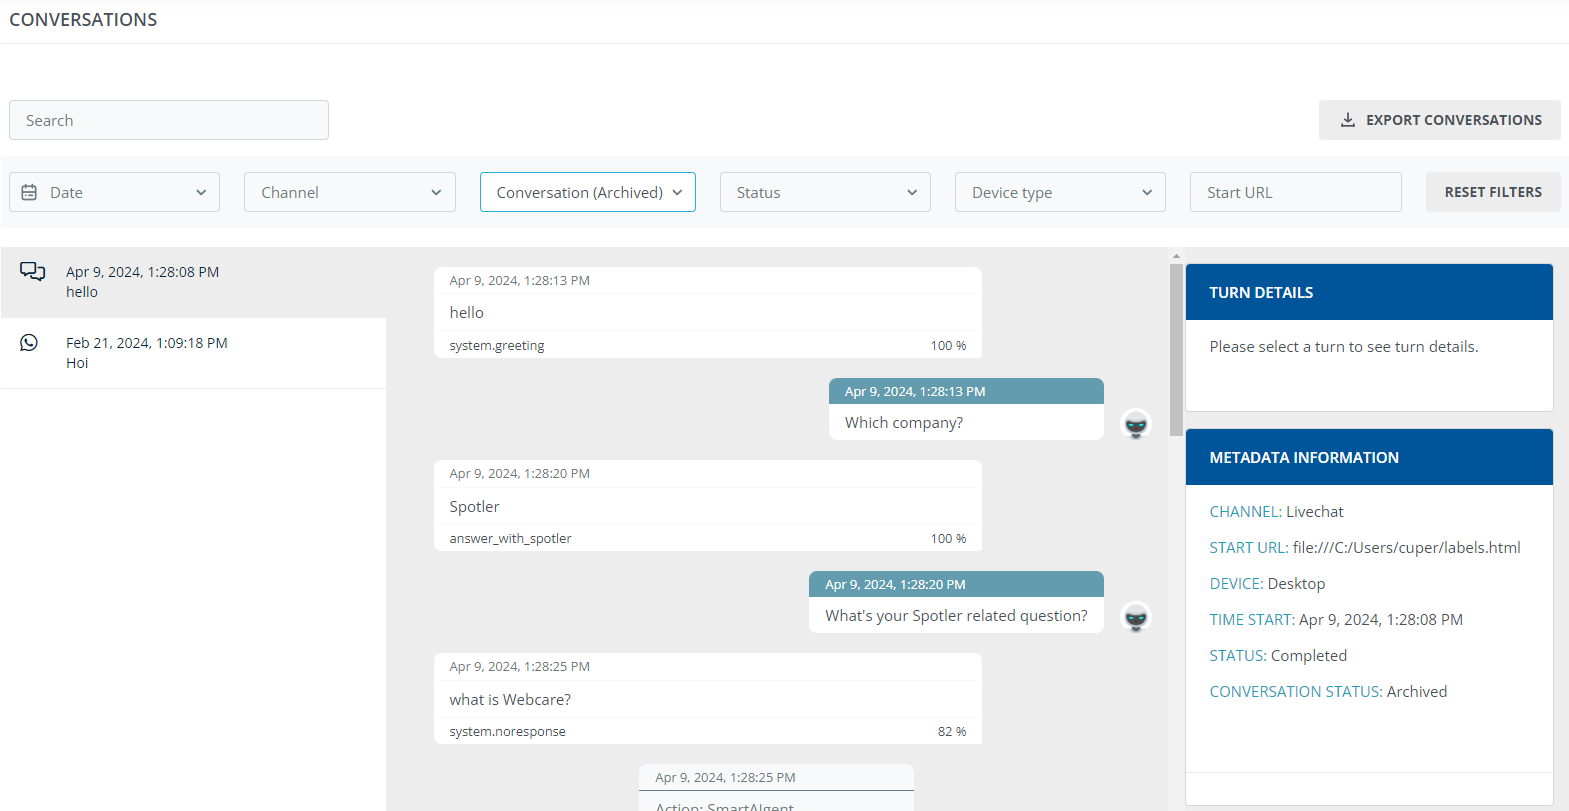1569x811 pixels.
Task: Select the Feb 21, 2024 Hoi conversation
Action: click(193, 353)
